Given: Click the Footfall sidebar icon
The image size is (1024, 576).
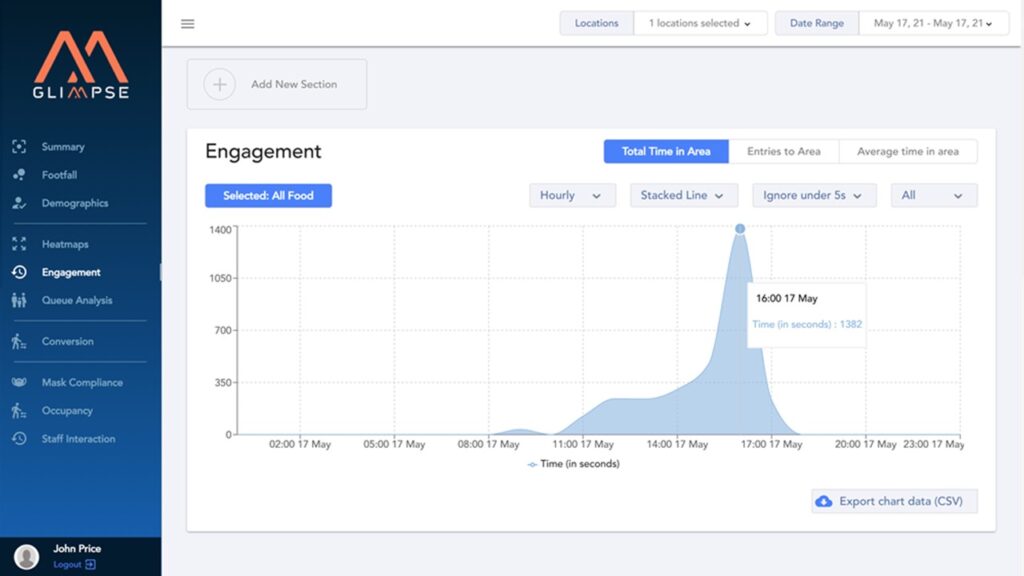Looking at the screenshot, I should tap(19, 175).
